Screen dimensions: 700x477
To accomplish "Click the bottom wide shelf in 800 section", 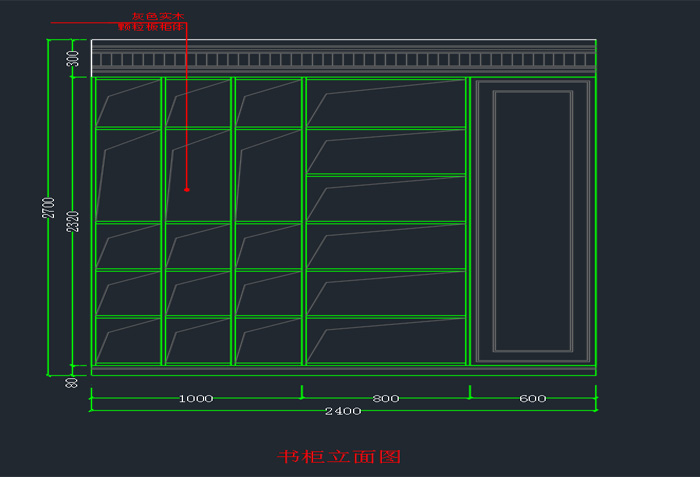I will 385,340.
